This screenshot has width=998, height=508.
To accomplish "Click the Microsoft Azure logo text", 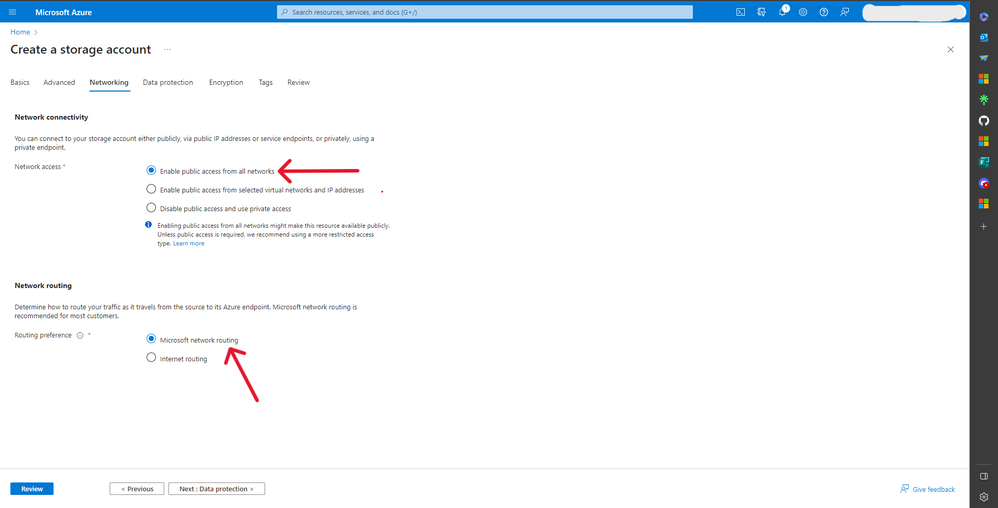I will pos(64,12).
